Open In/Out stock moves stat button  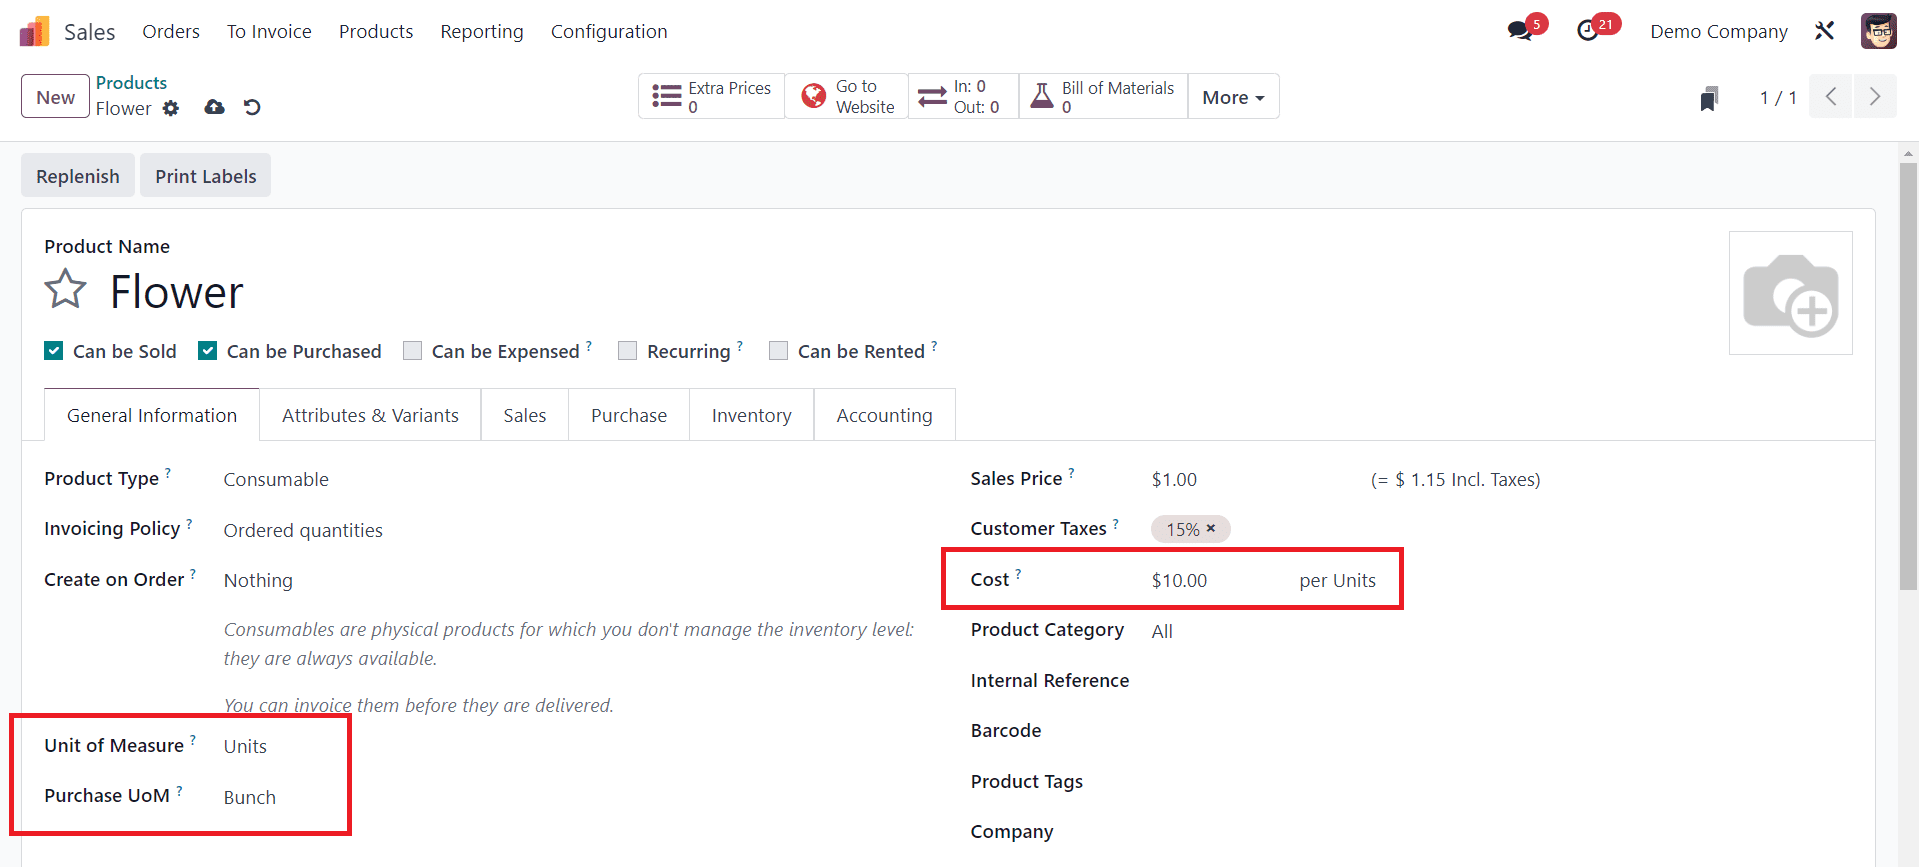pos(963,97)
